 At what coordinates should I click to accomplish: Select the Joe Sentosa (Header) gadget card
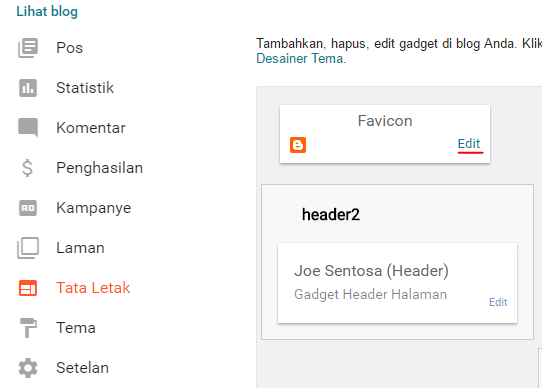pyautogui.click(x=398, y=283)
